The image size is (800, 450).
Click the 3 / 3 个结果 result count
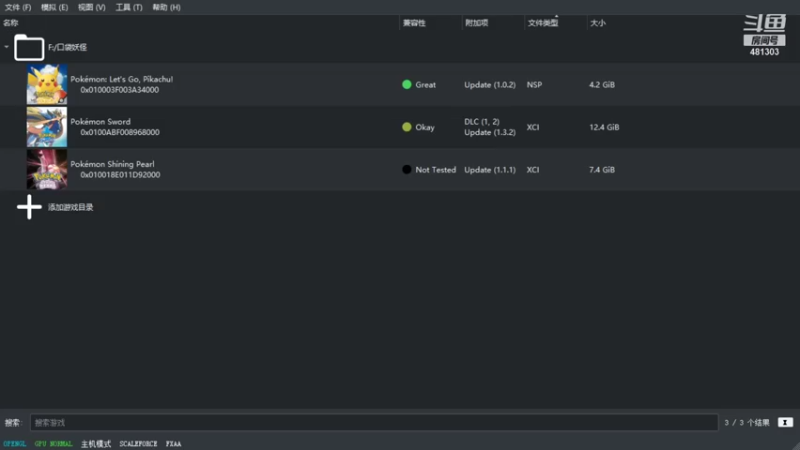tap(747, 422)
